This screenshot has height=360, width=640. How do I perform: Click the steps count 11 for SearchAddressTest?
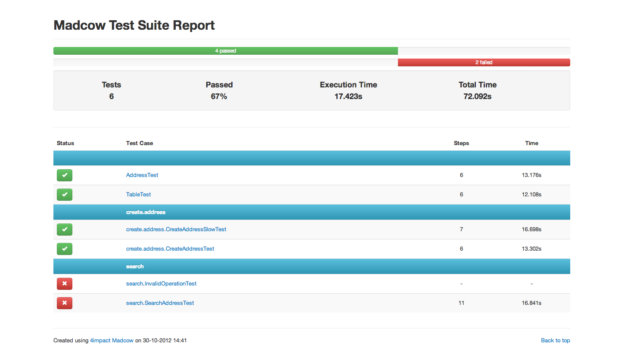(x=461, y=303)
